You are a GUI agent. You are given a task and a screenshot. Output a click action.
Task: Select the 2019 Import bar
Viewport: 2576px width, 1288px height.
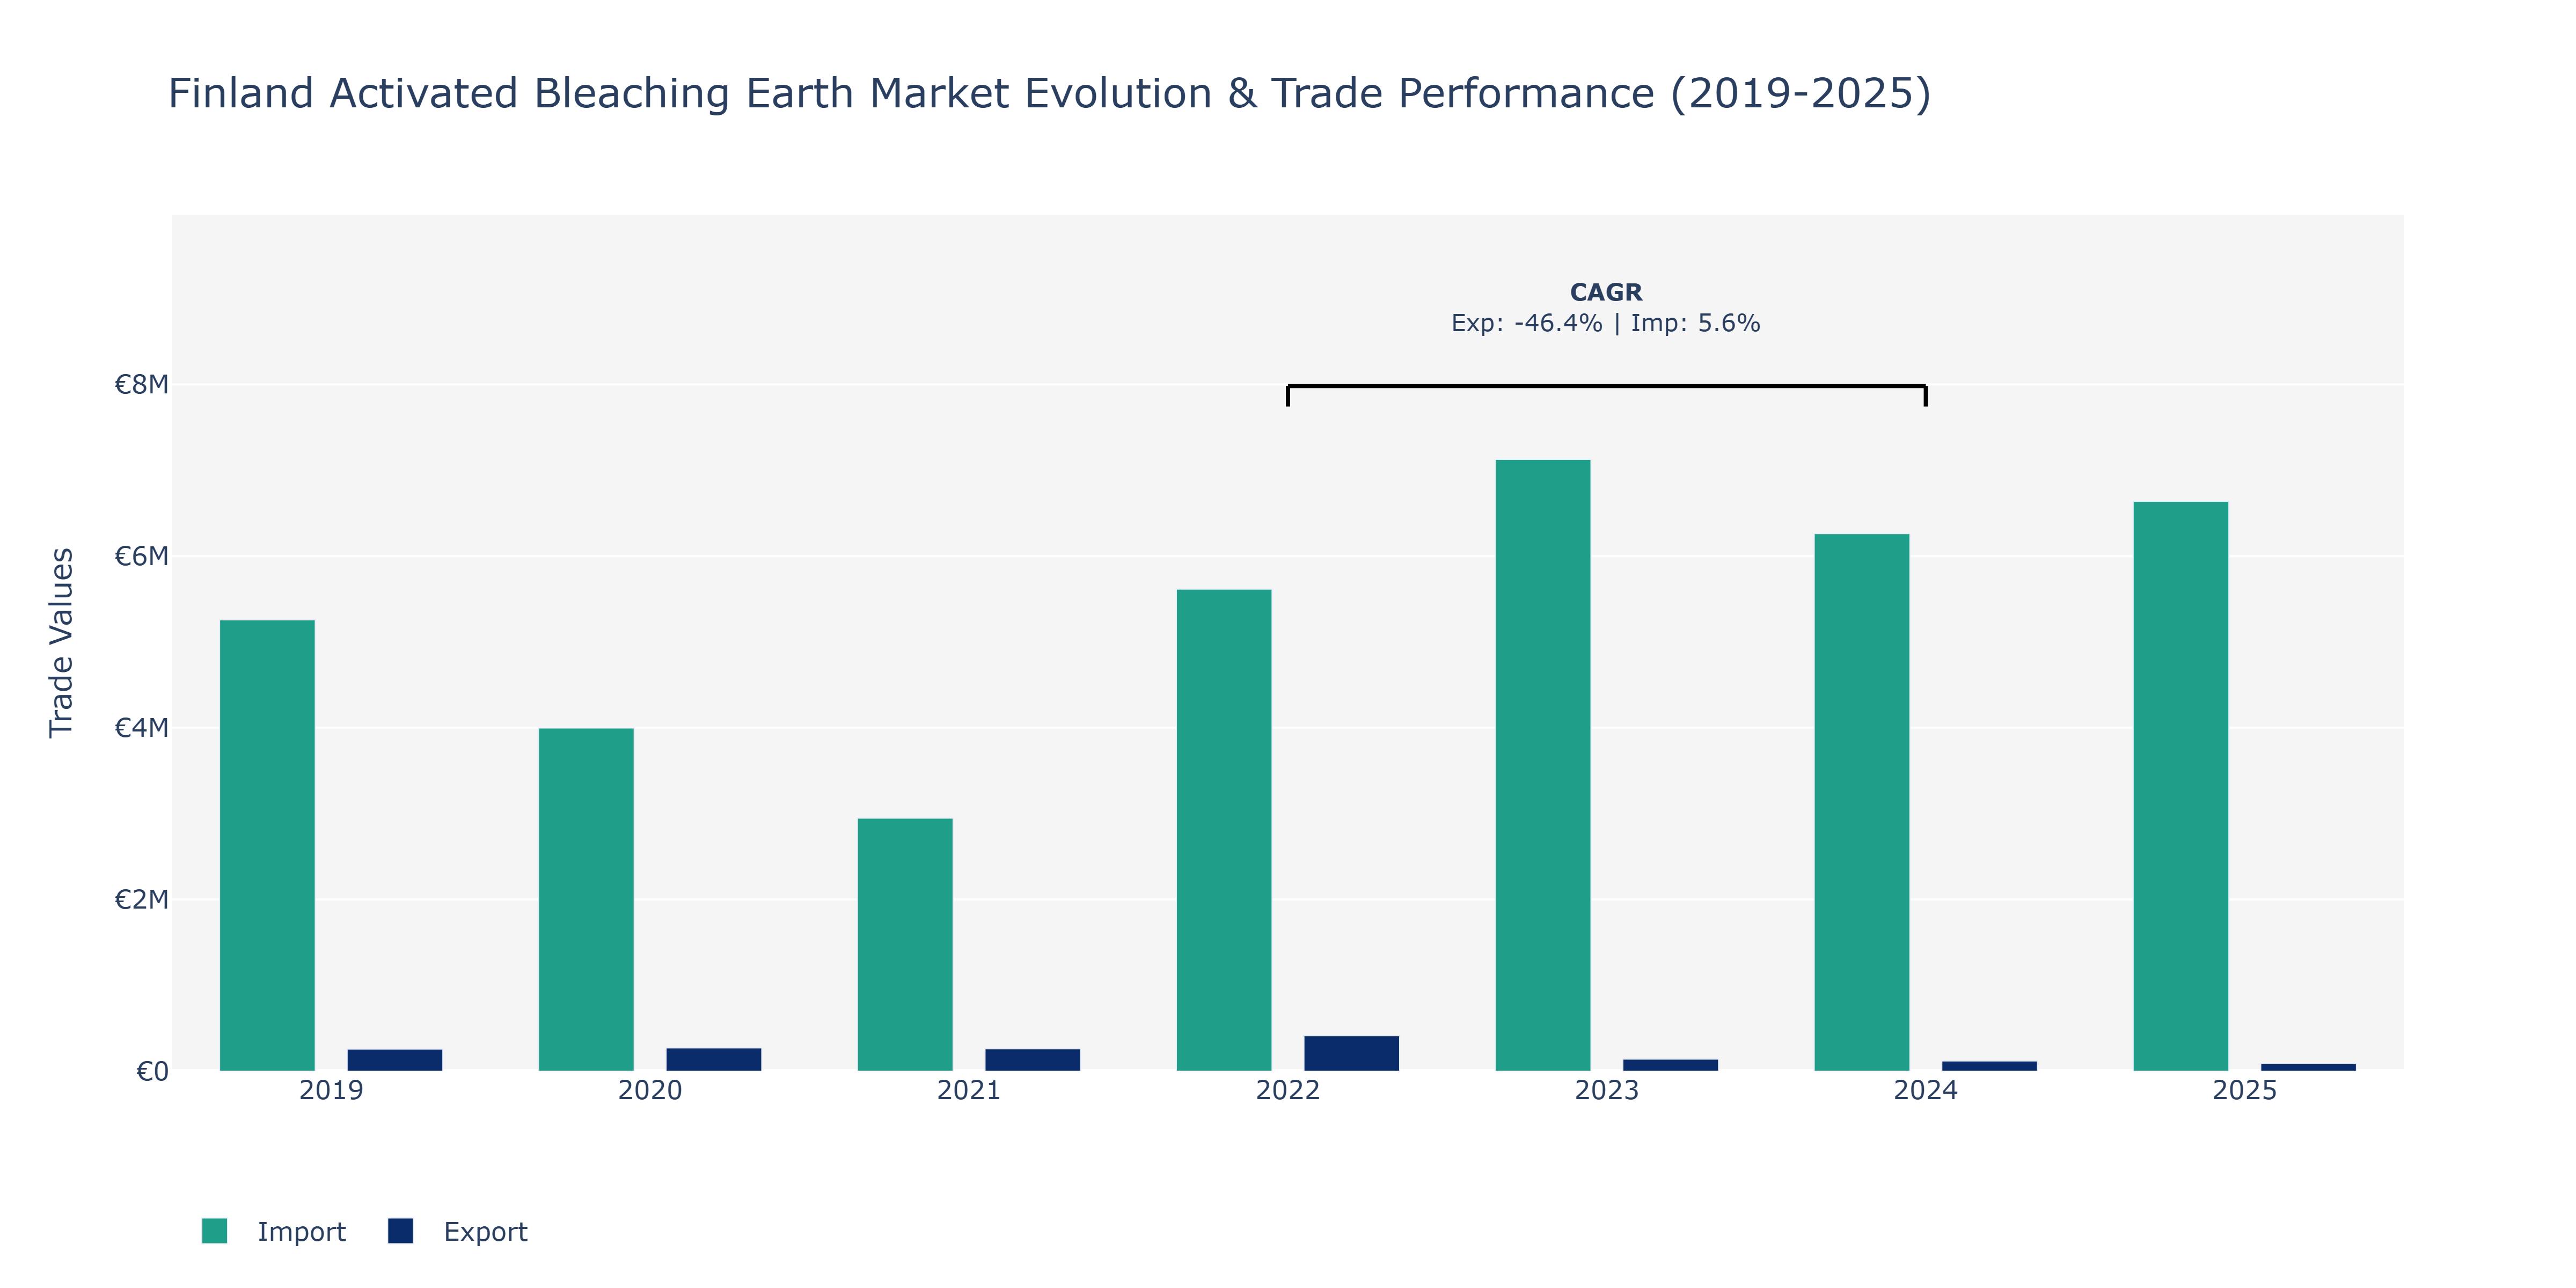tap(267, 845)
